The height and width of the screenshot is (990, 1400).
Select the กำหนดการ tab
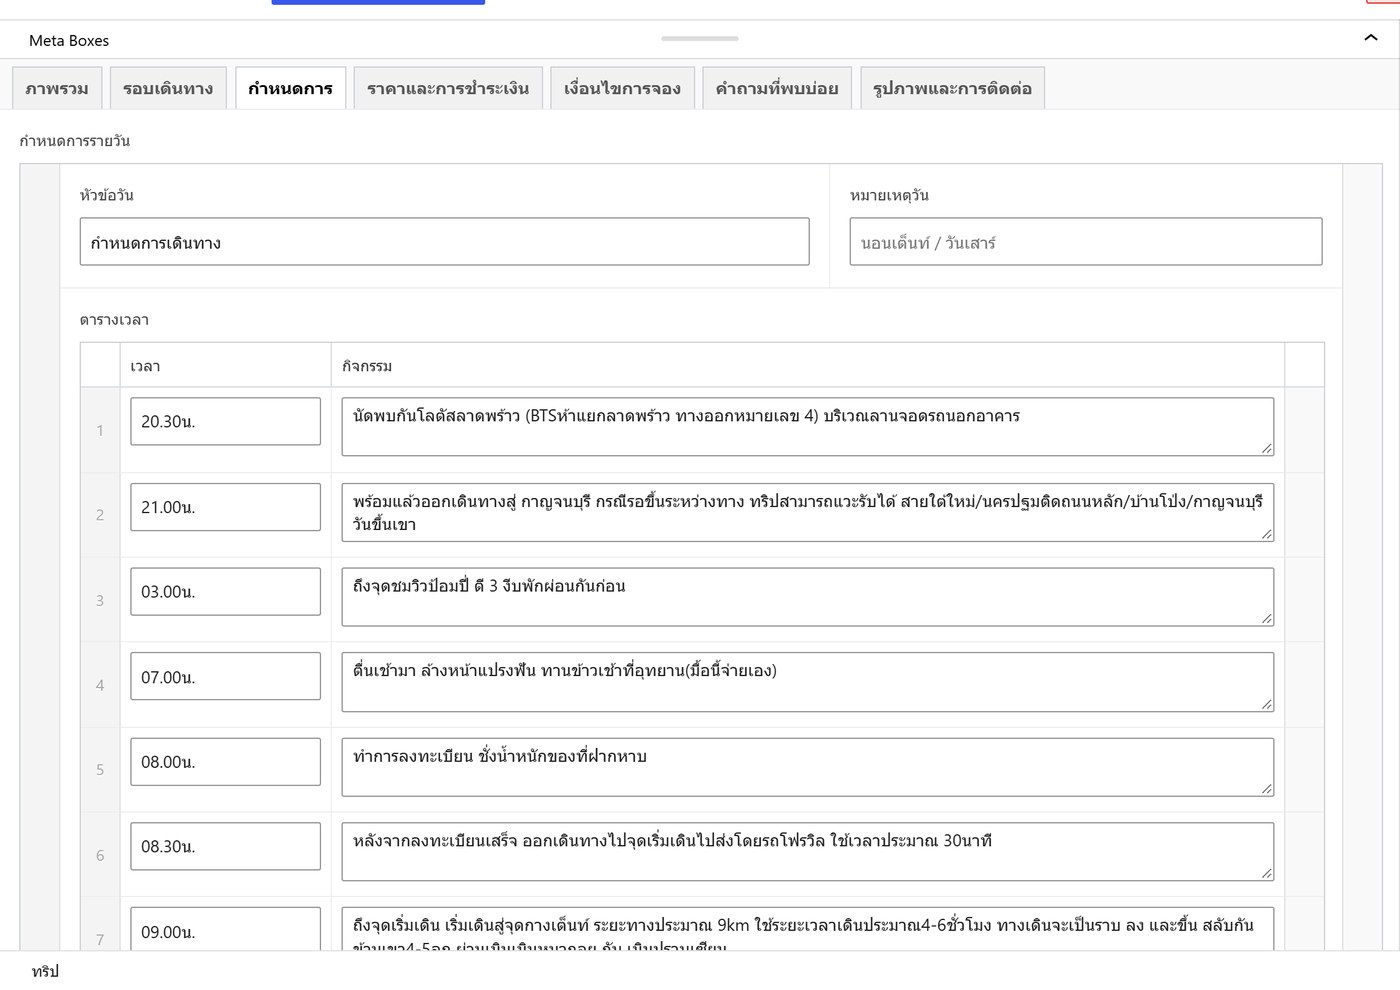pos(290,88)
